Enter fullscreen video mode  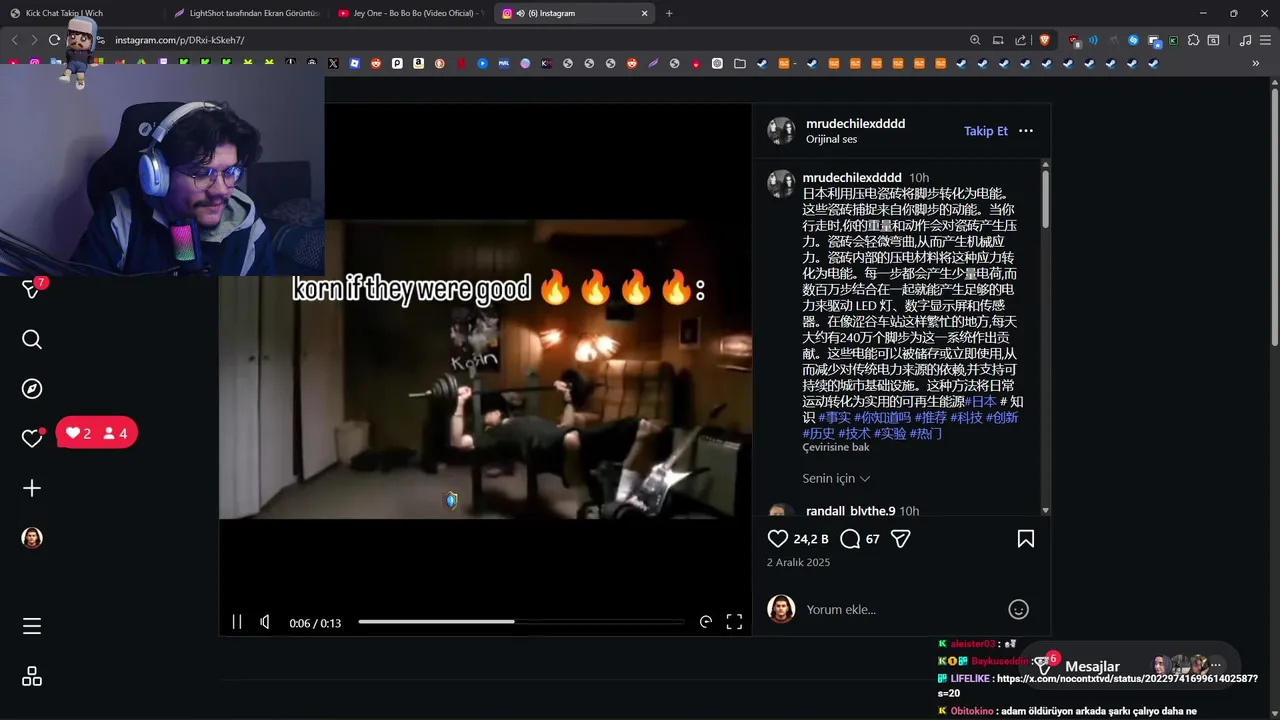pos(734,622)
